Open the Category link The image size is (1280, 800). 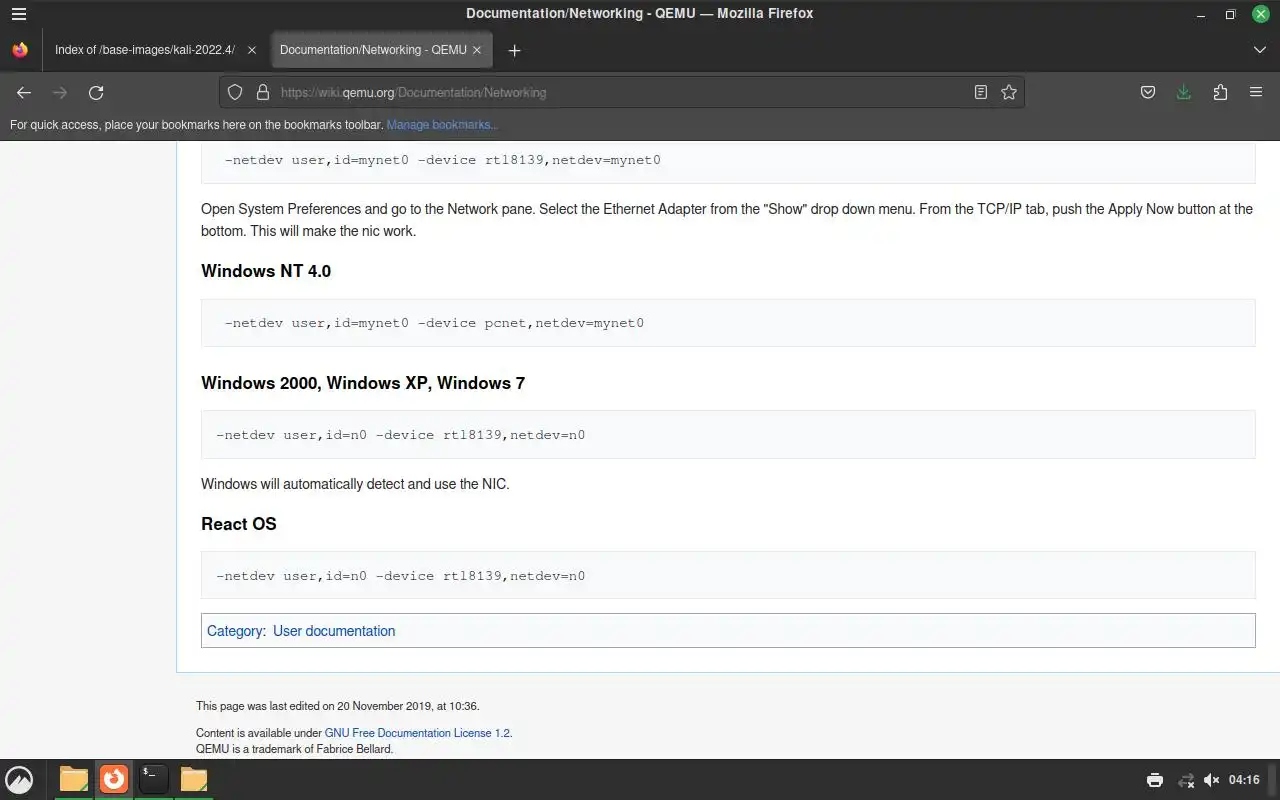[x=236, y=631]
